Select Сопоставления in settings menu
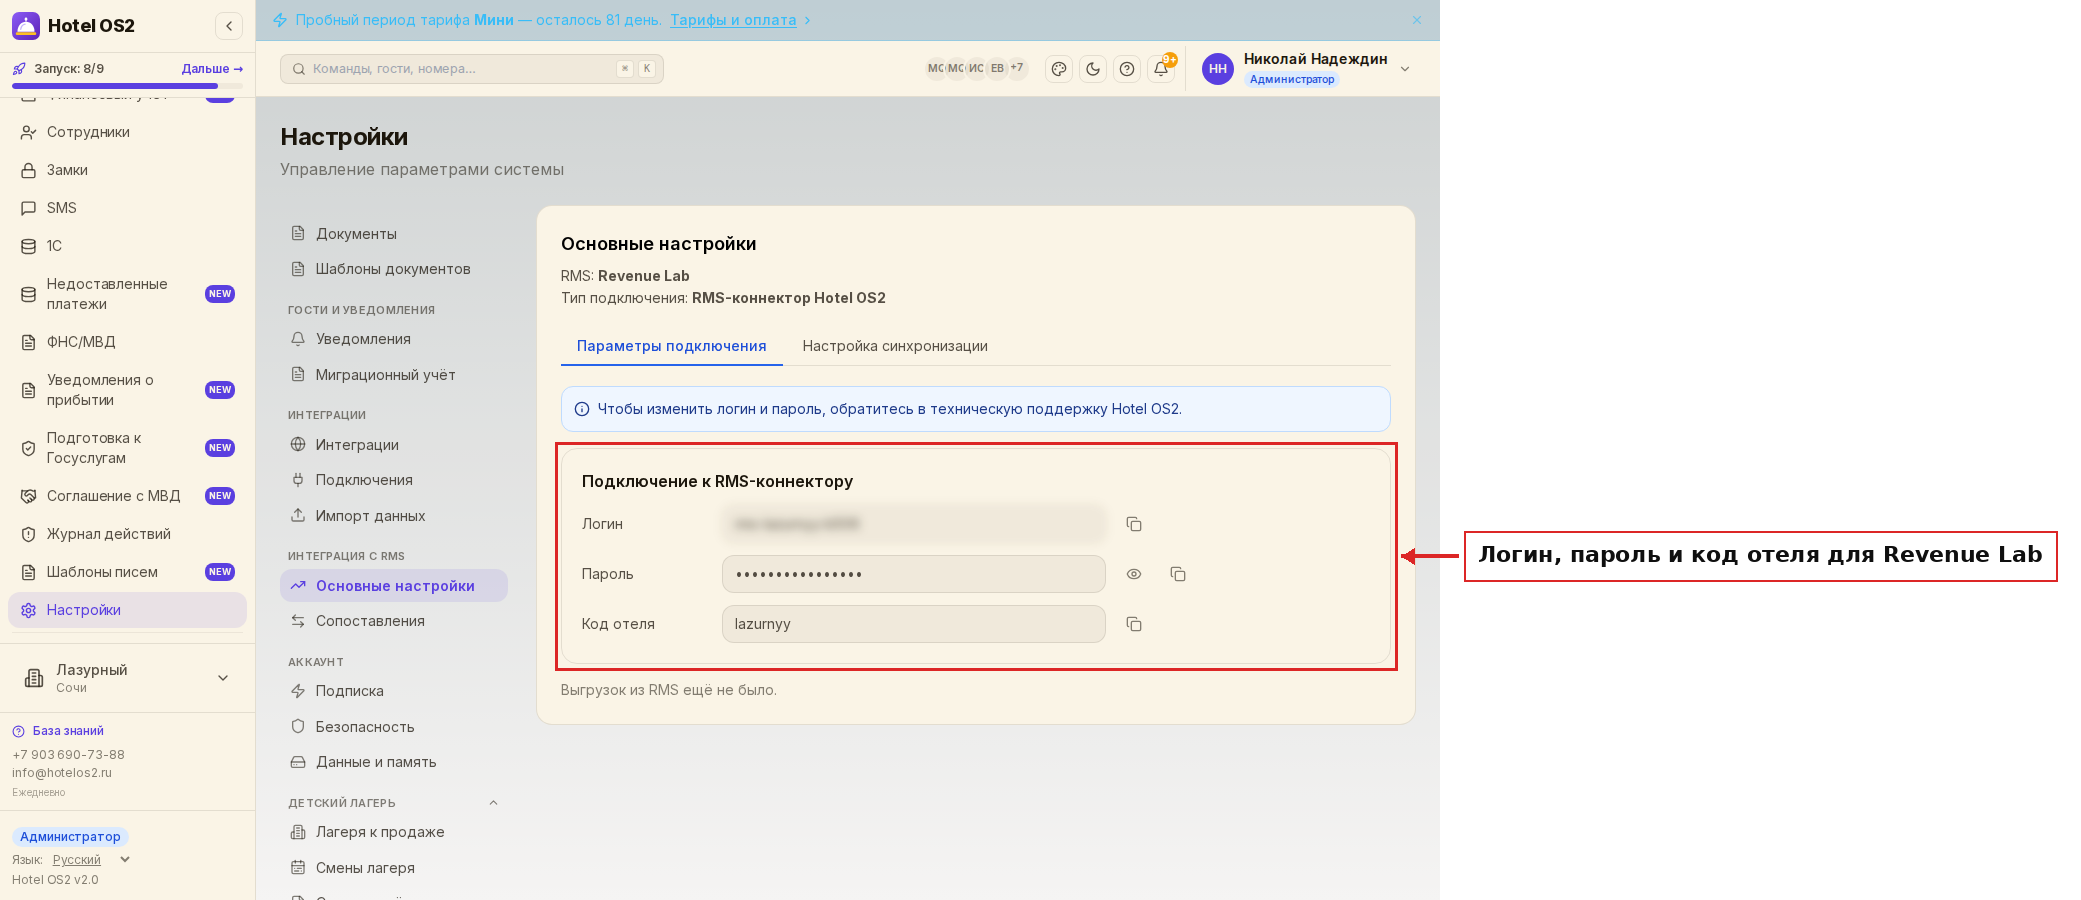This screenshot has width=2081, height=900. 394,621
